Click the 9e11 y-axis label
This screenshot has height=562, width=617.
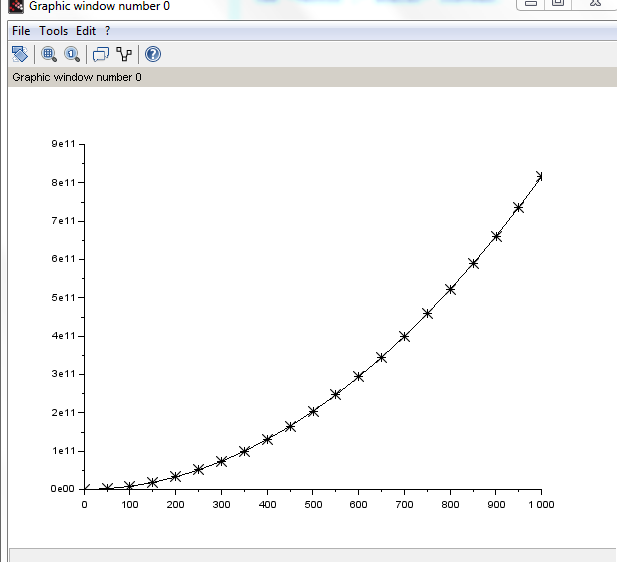click(x=63, y=144)
